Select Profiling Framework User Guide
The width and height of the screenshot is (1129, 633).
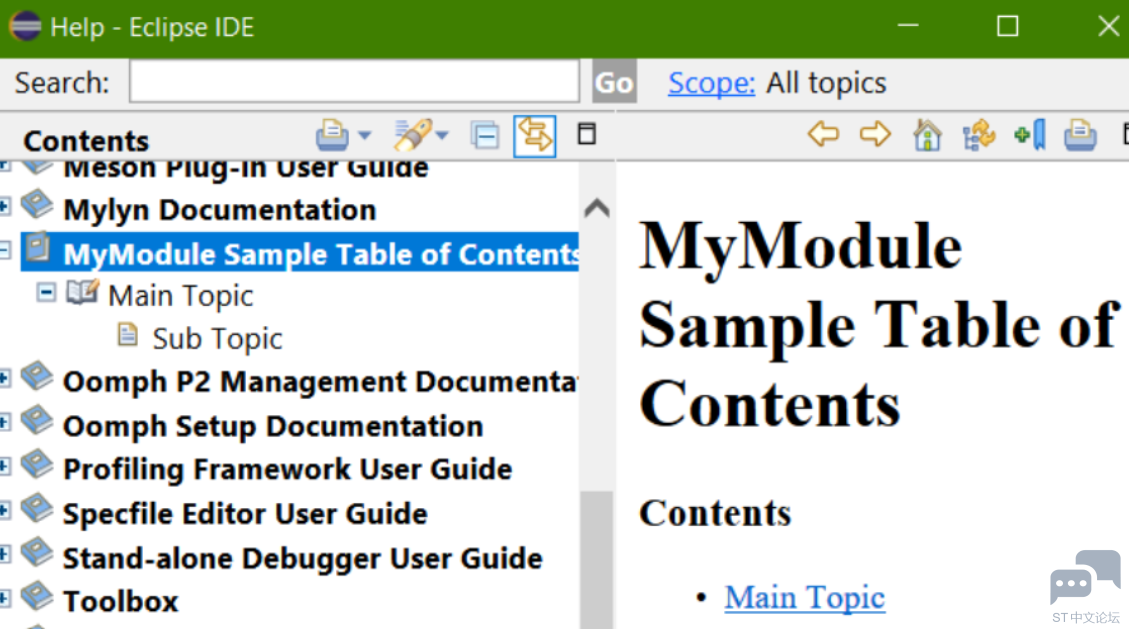point(287,470)
